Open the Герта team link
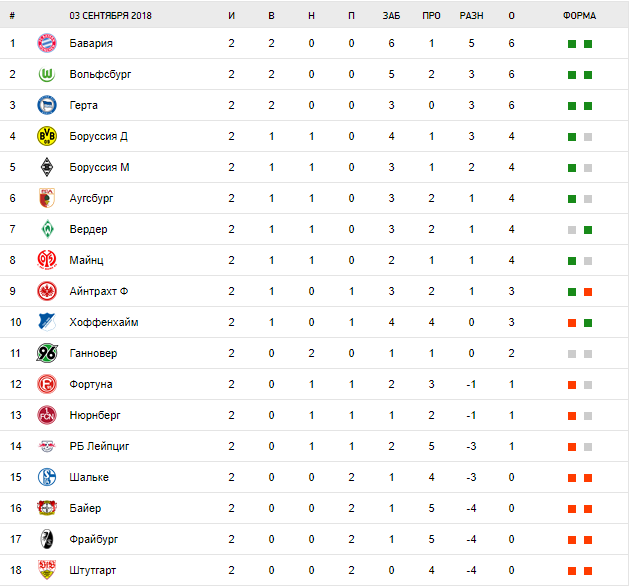Image resolution: width=632 pixels, height=588 pixels. [x=84, y=105]
